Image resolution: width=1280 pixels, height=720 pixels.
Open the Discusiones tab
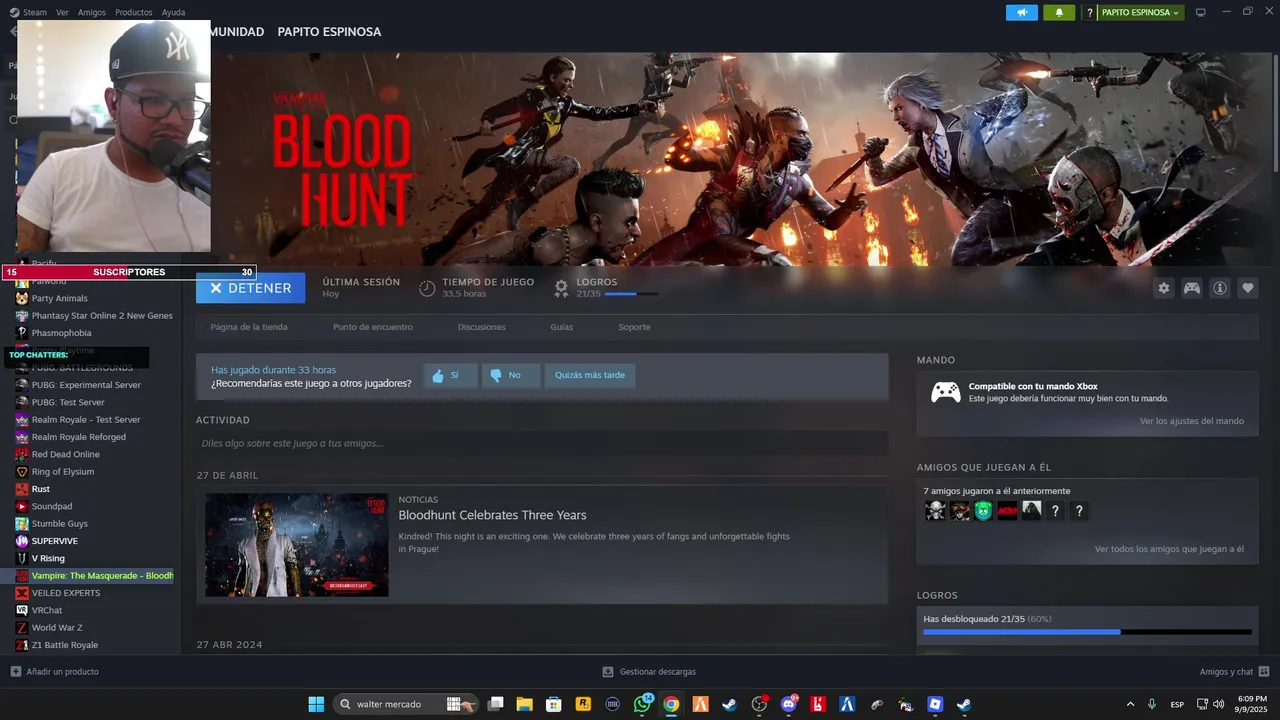481,327
